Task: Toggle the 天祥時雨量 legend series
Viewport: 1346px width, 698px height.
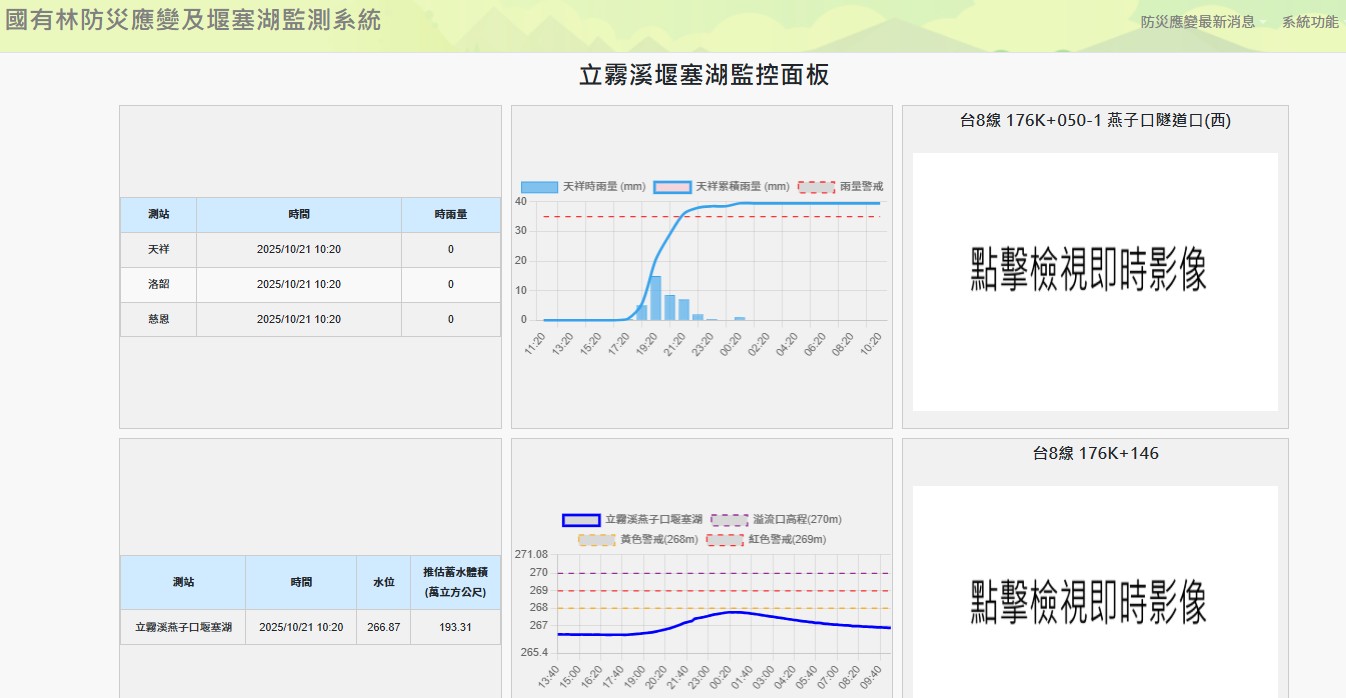Action: (x=540, y=187)
